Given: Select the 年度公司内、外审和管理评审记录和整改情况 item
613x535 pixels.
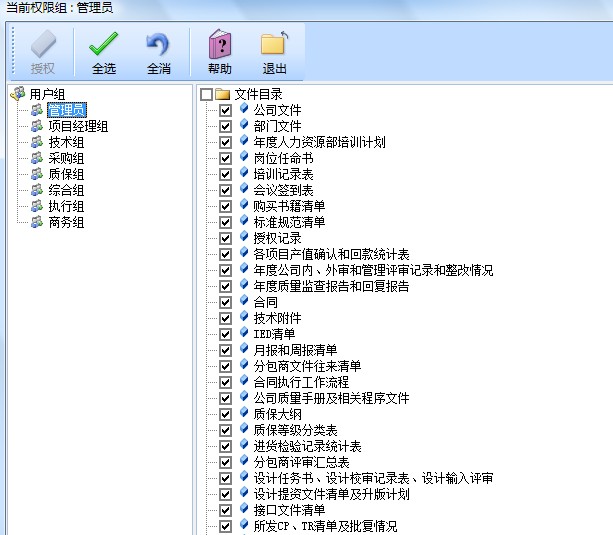Looking at the screenshot, I should tap(373, 270).
